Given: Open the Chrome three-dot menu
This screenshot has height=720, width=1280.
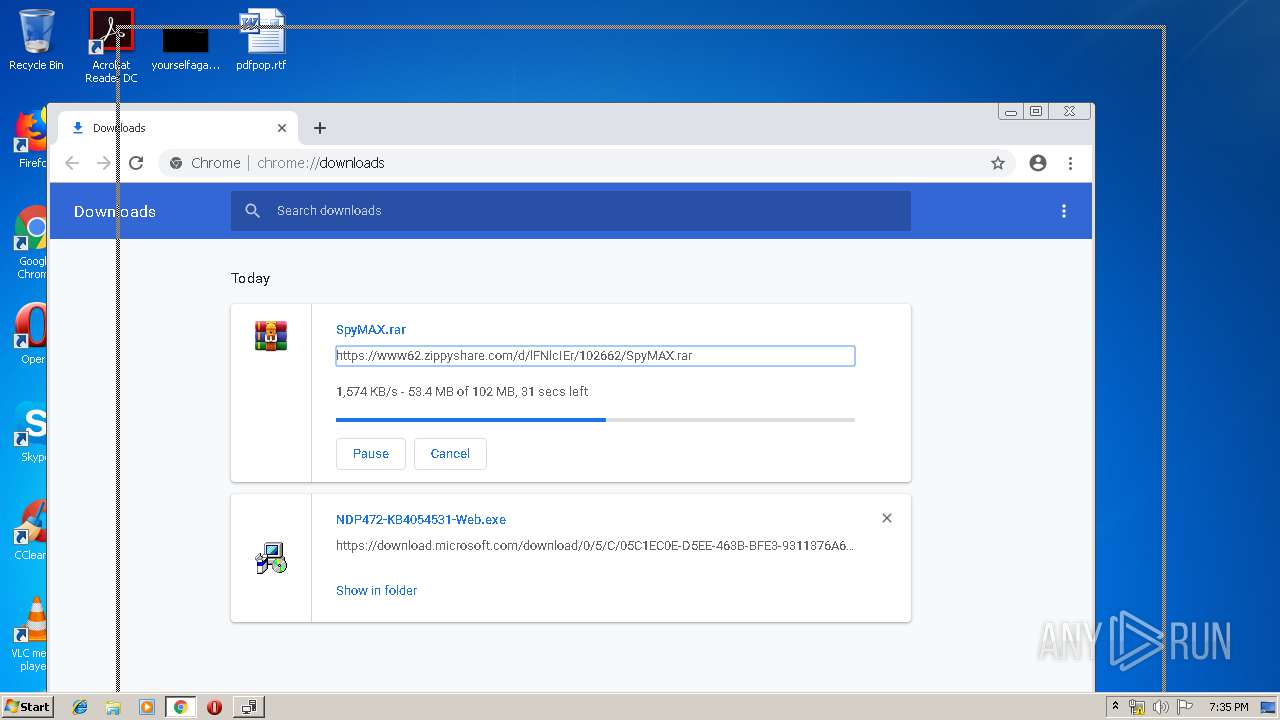Looking at the screenshot, I should (x=1070, y=163).
